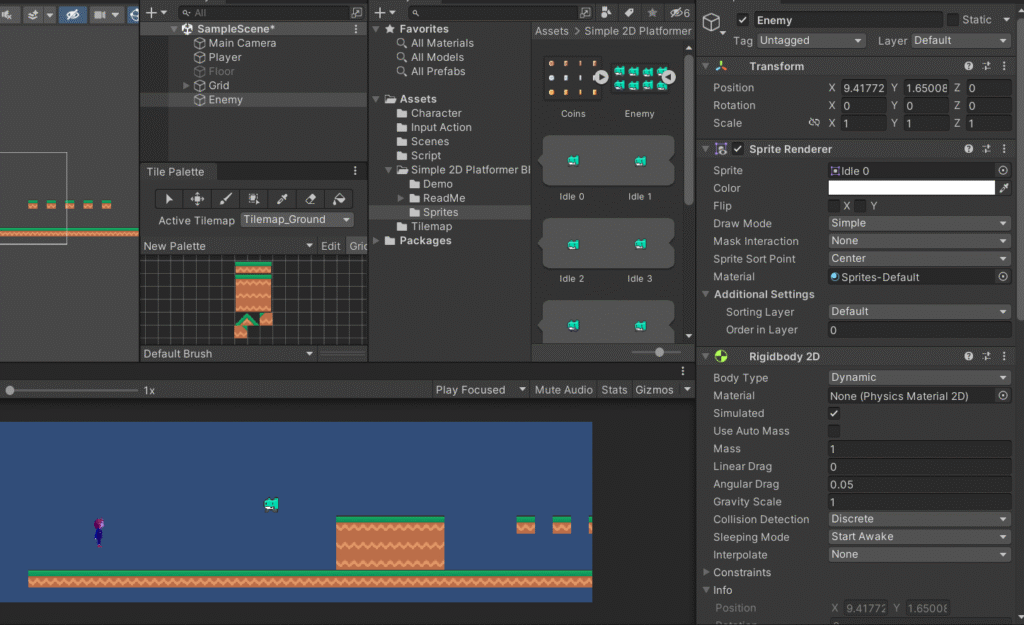Select the paintbrush tool in Tile Palette
This screenshot has width=1024, height=625.
226,199
